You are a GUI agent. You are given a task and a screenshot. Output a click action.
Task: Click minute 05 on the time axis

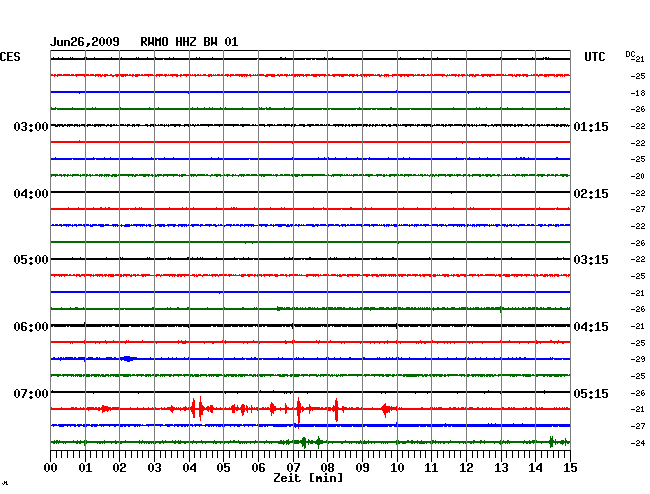click(223, 467)
